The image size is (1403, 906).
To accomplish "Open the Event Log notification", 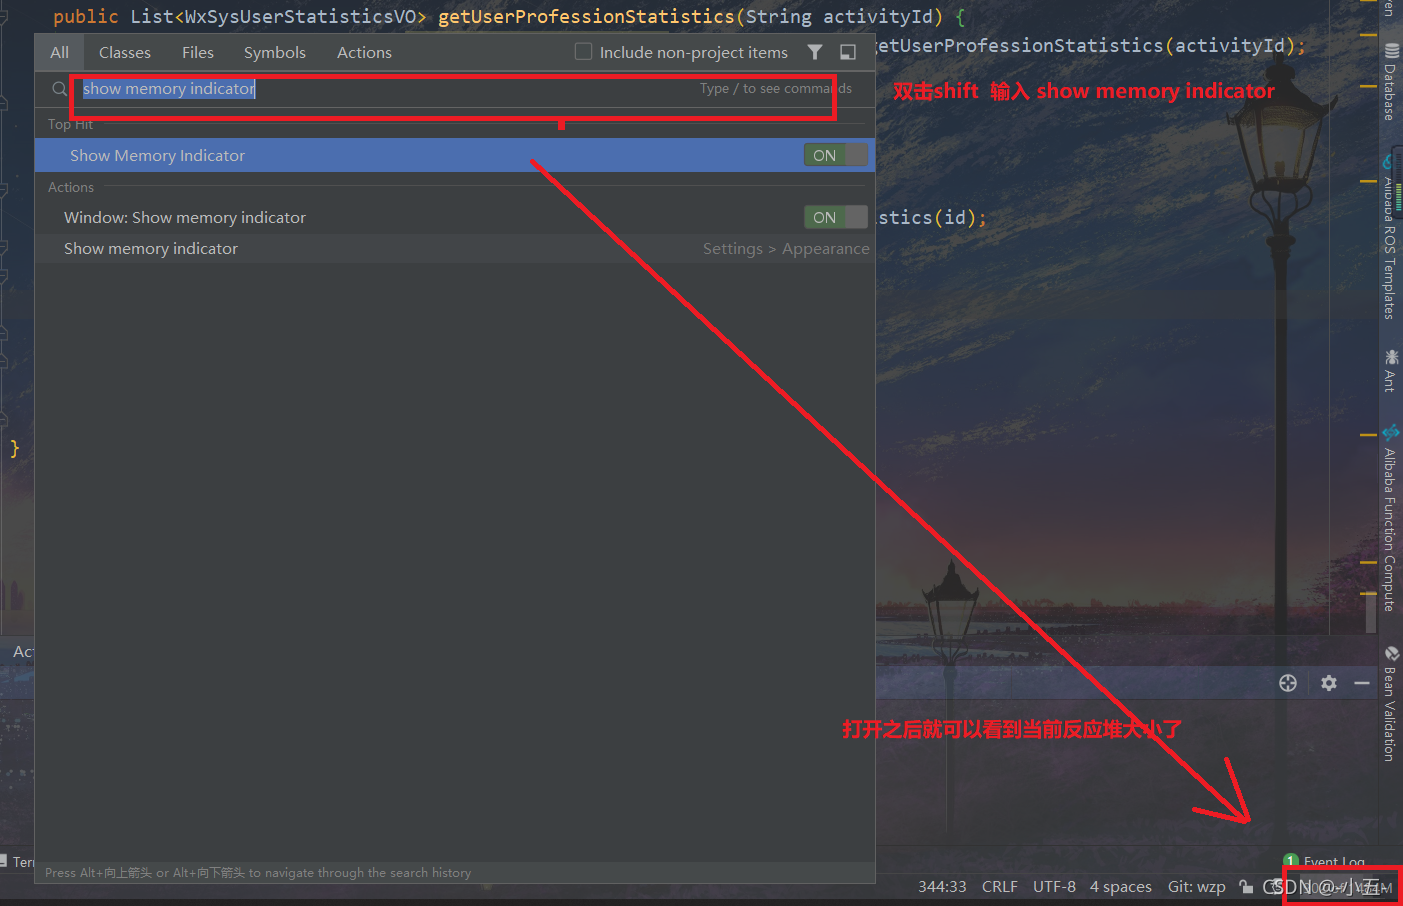I will point(1333,861).
